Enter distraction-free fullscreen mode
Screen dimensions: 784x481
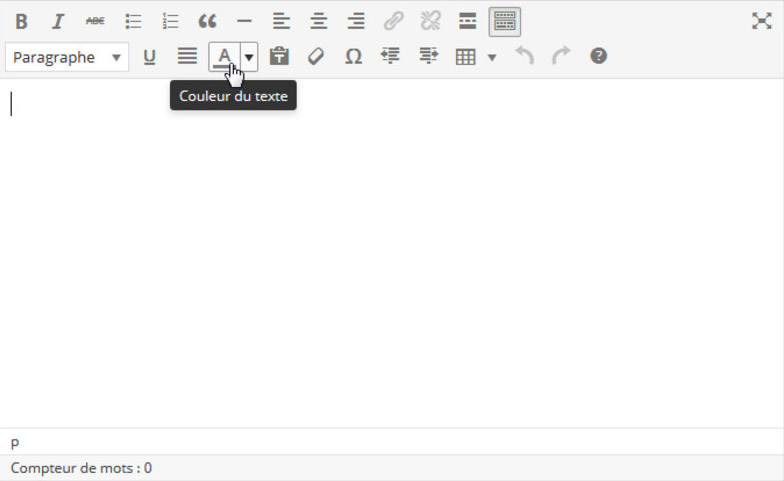pos(762,21)
